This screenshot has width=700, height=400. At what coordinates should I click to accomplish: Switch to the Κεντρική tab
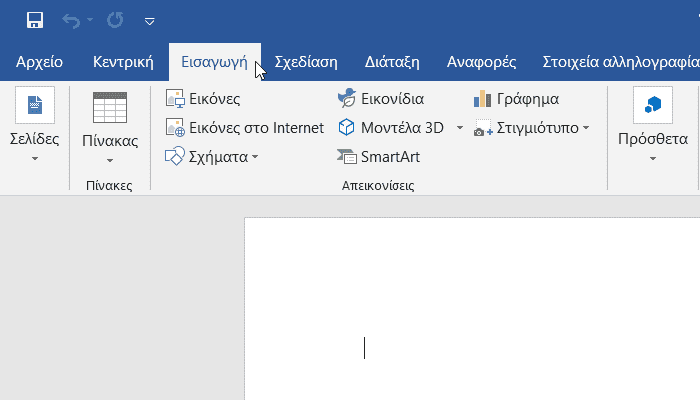[x=123, y=62]
